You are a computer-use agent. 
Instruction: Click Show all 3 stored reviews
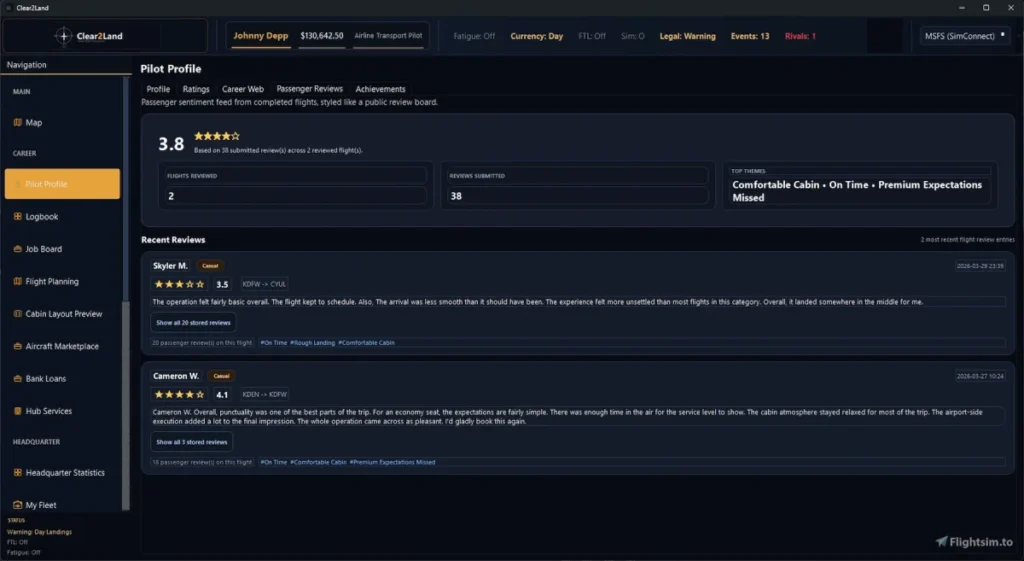tap(192, 442)
